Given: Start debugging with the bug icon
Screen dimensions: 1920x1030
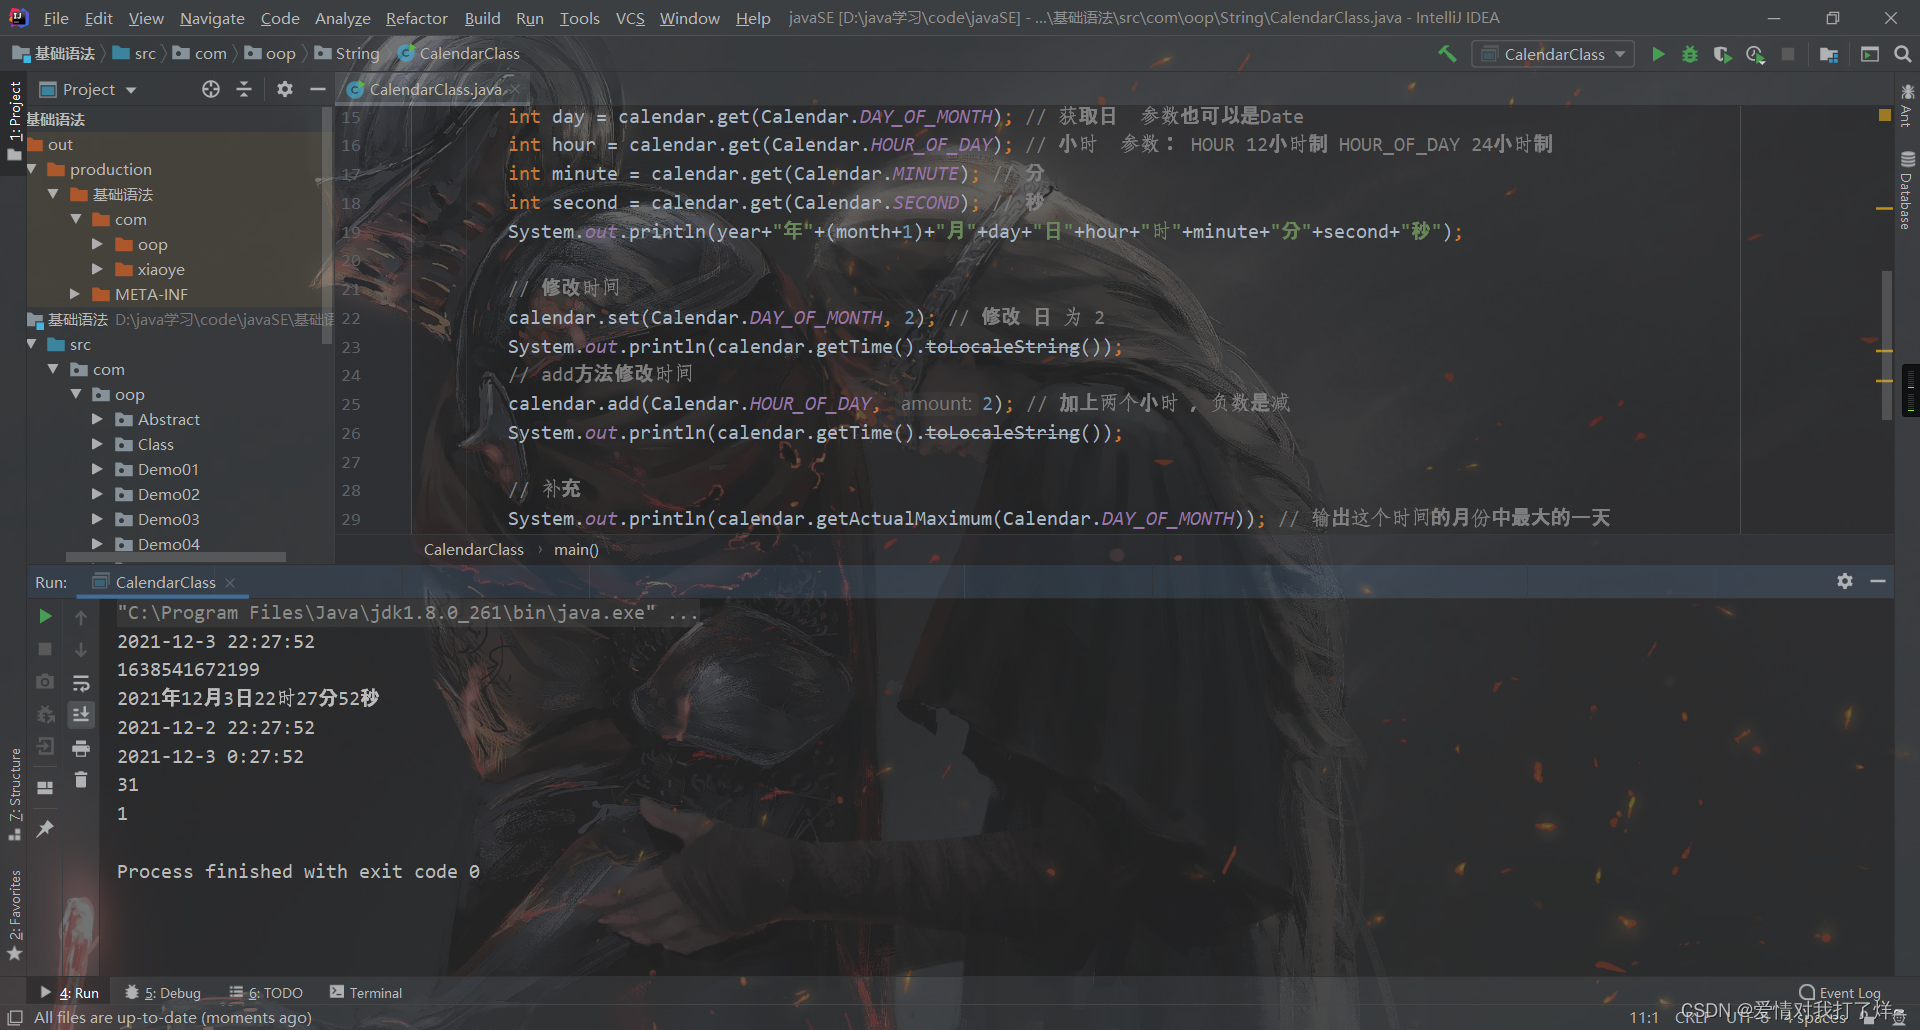Looking at the screenshot, I should [1690, 54].
